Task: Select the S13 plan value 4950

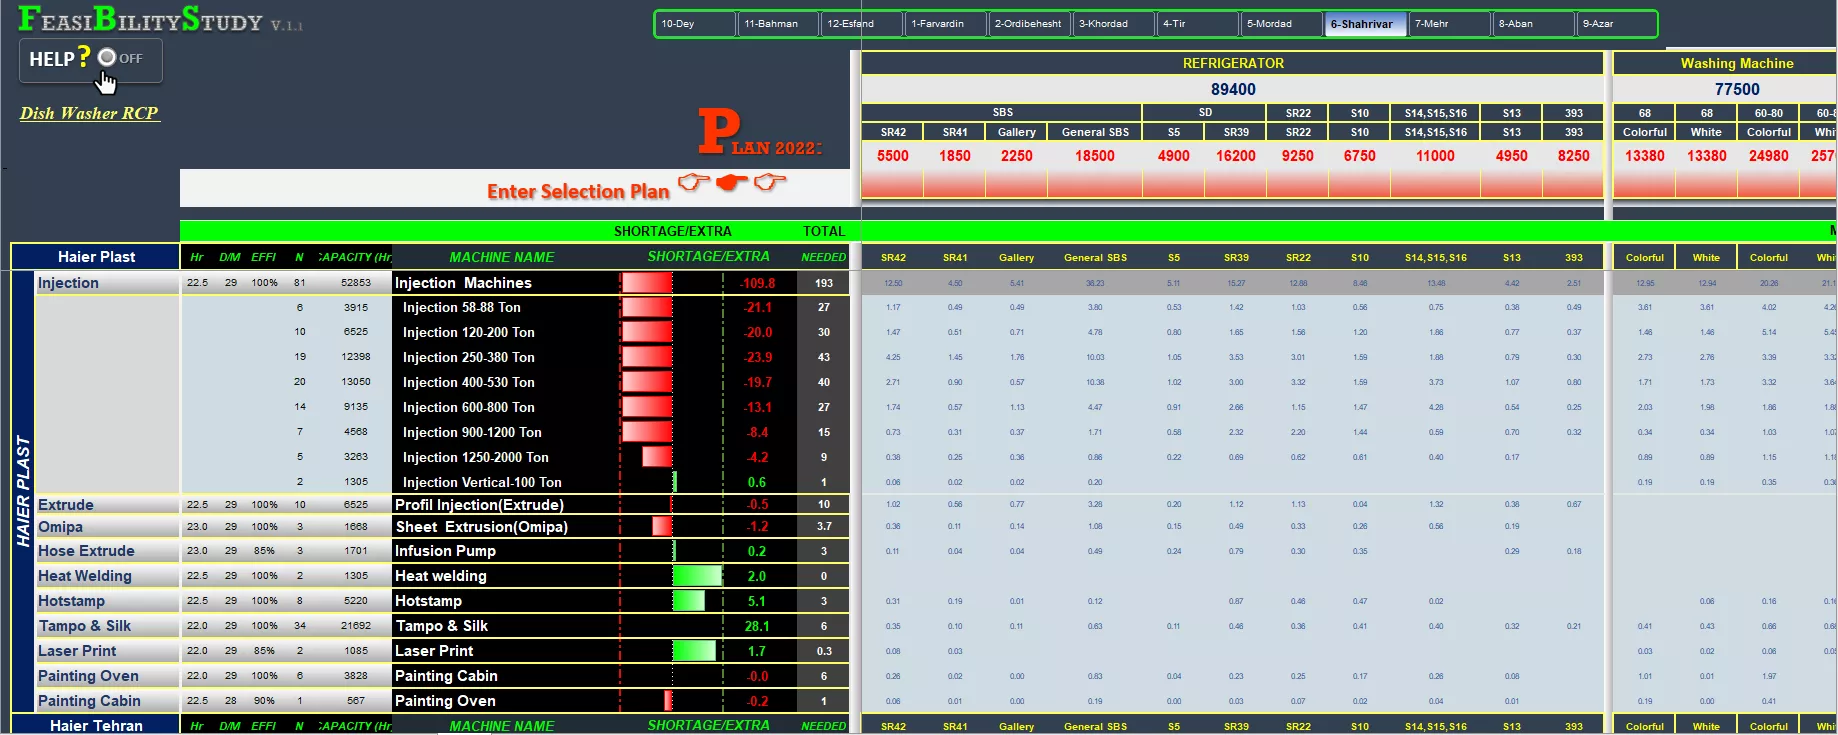Action: click(x=1512, y=156)
